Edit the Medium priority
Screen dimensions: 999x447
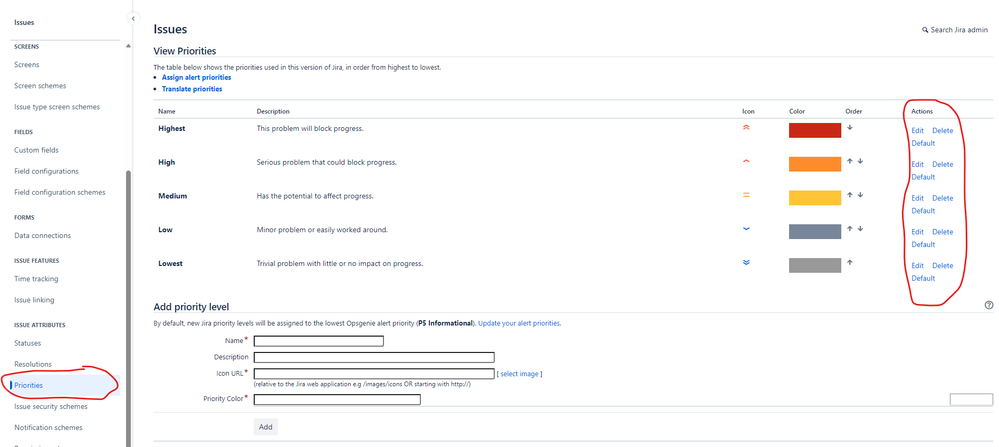coord(917,198)
